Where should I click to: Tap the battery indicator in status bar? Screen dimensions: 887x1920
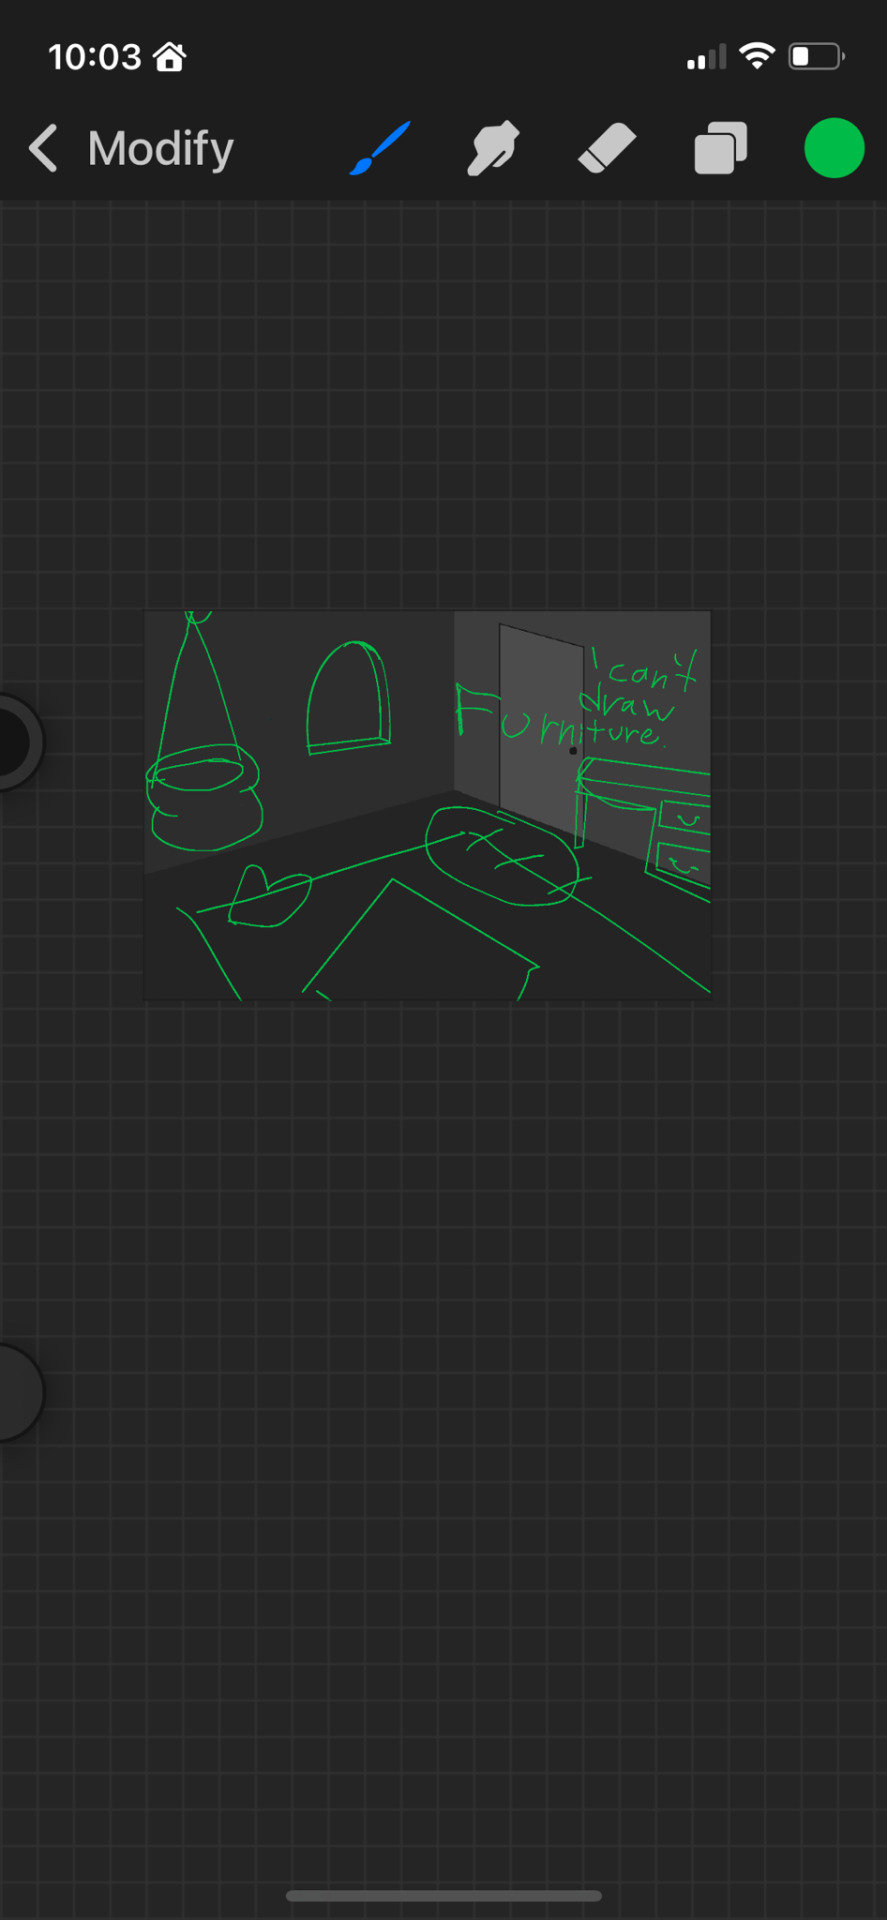coord(817,57)
